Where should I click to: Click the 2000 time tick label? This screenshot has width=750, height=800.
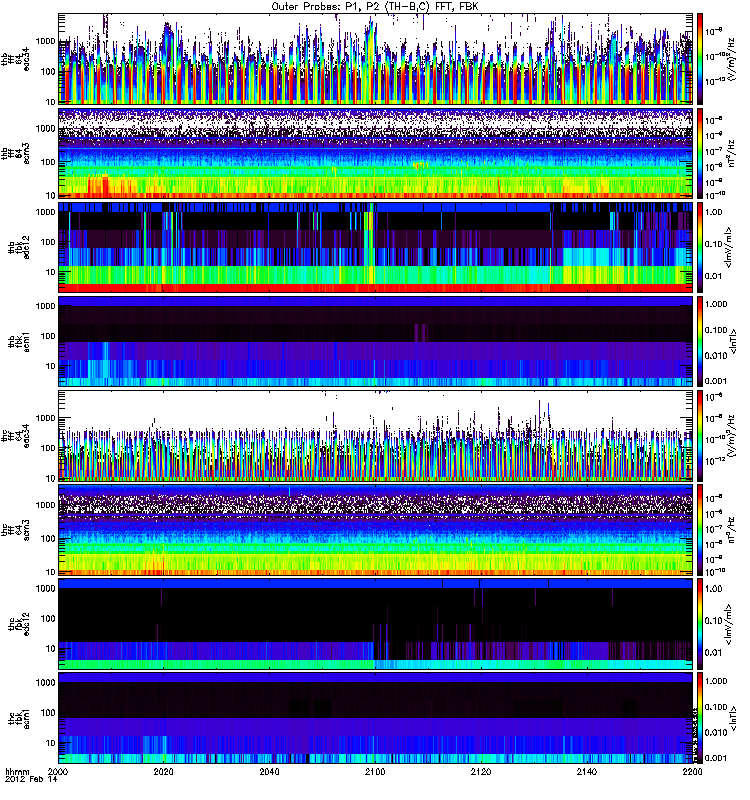tap(59, 772)
